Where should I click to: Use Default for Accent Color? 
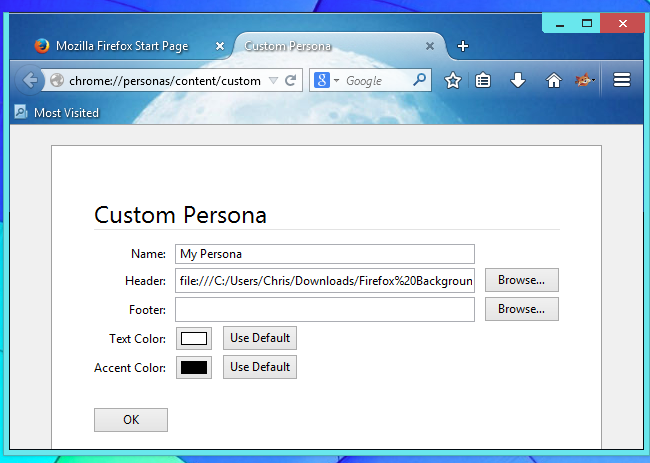pos(260,367)
